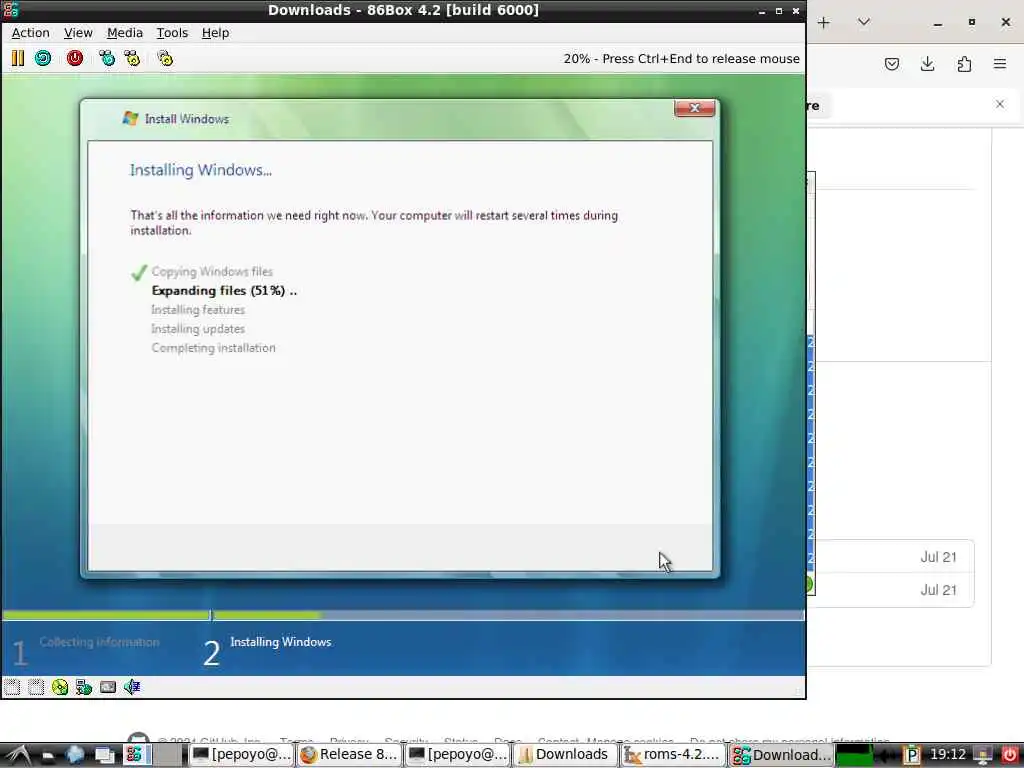The width and height of the screenshot is (1024, 768).
Task: Click the 'Installing updates' step text
Action: pos(198,328)
